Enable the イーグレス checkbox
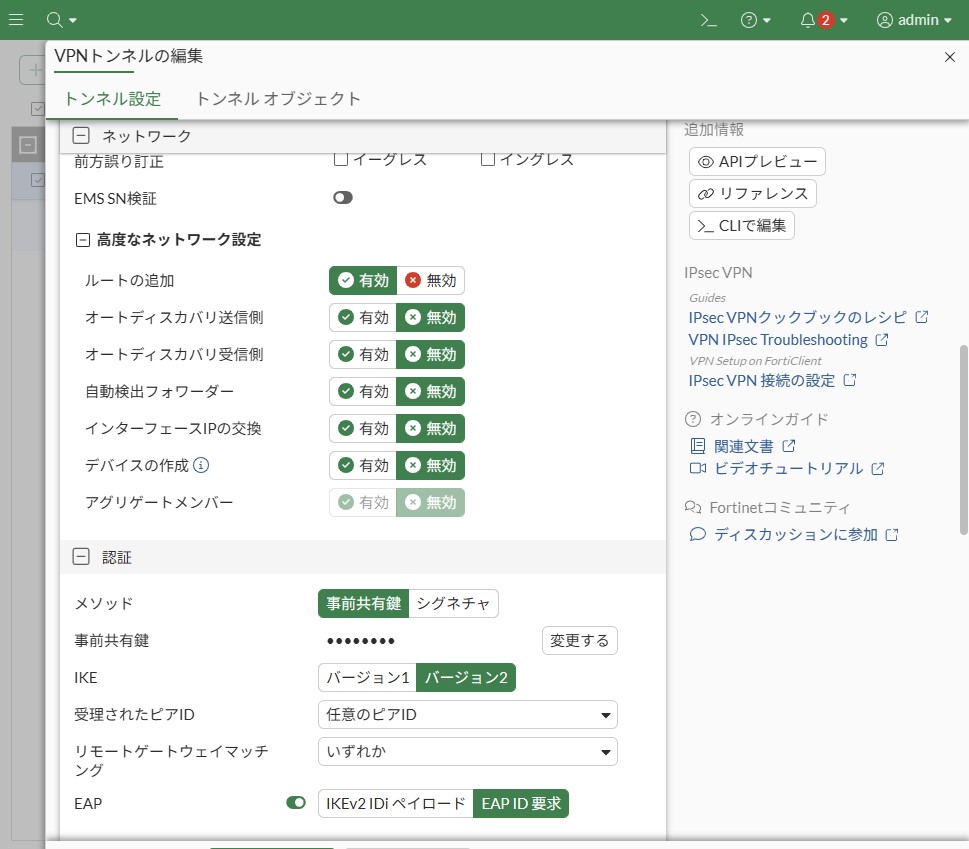The width and height of the screenshot is (969, 849). [340, 159]
